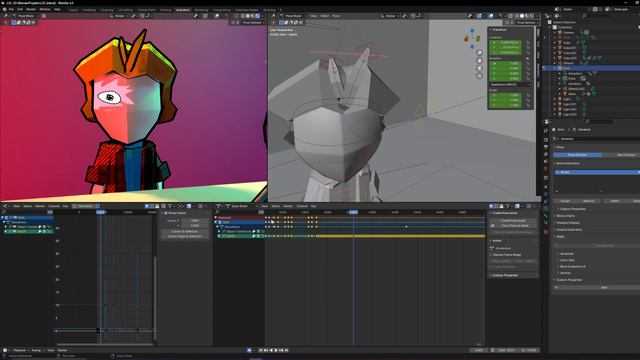Expand the Inverse Kinematics panel
Image resolution: width=640 pixels, height=360 pixels.
pyautogui.click(x=569, y=230)
